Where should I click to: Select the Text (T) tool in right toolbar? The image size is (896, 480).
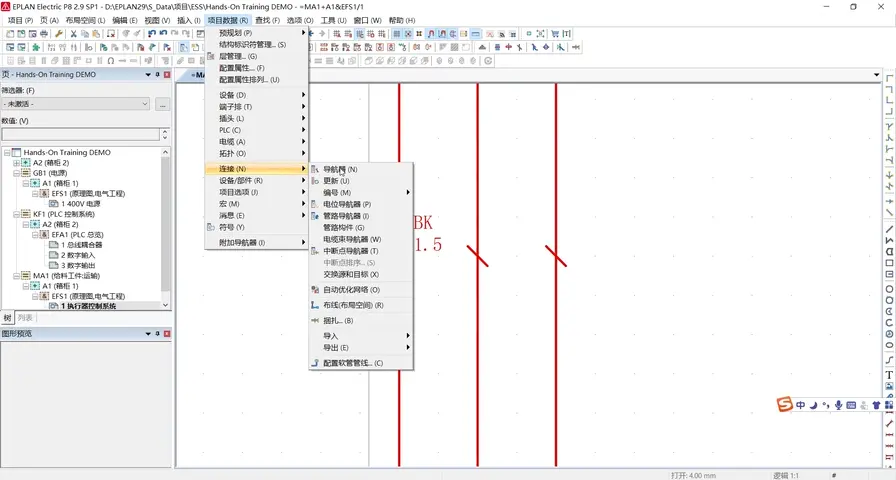890,375
